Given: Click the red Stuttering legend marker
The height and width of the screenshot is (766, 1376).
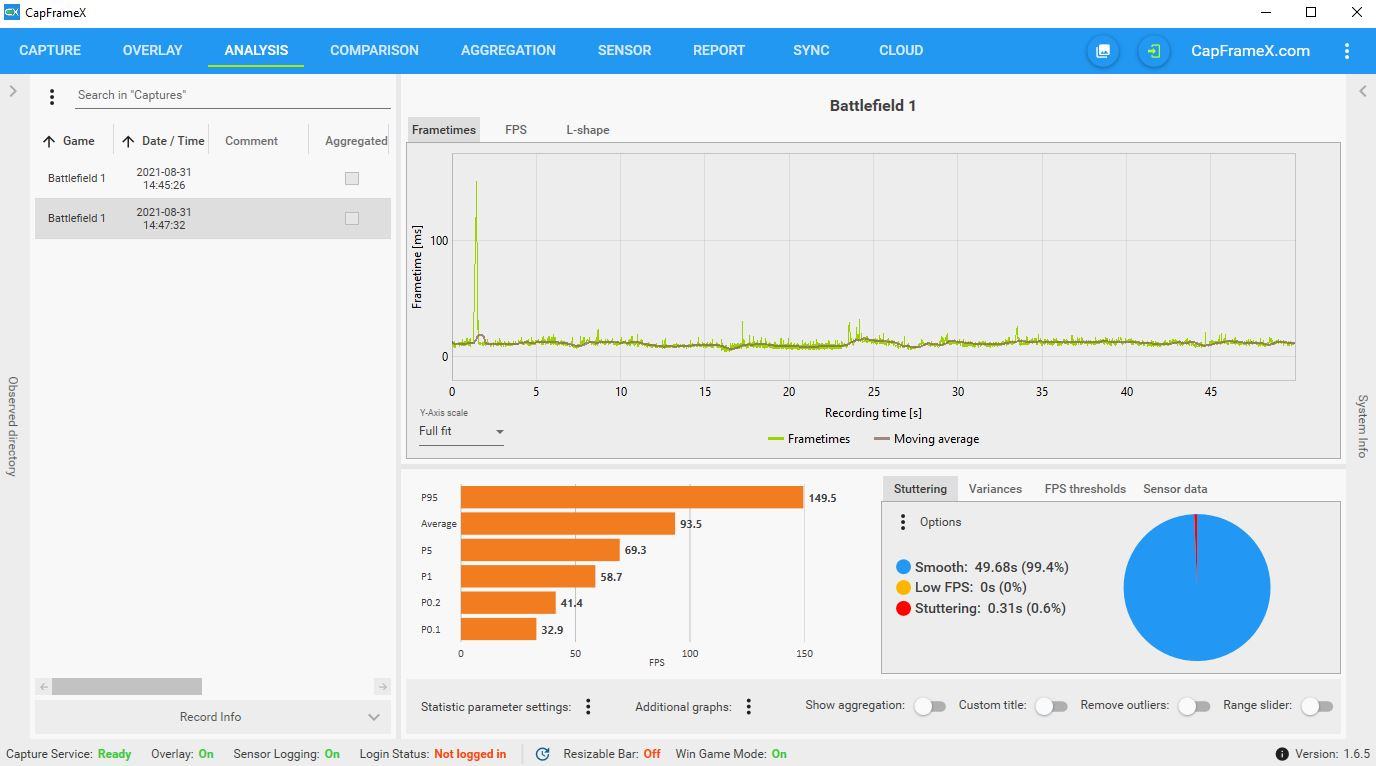Looking at the screenshot, I should (x=904, y=608).
